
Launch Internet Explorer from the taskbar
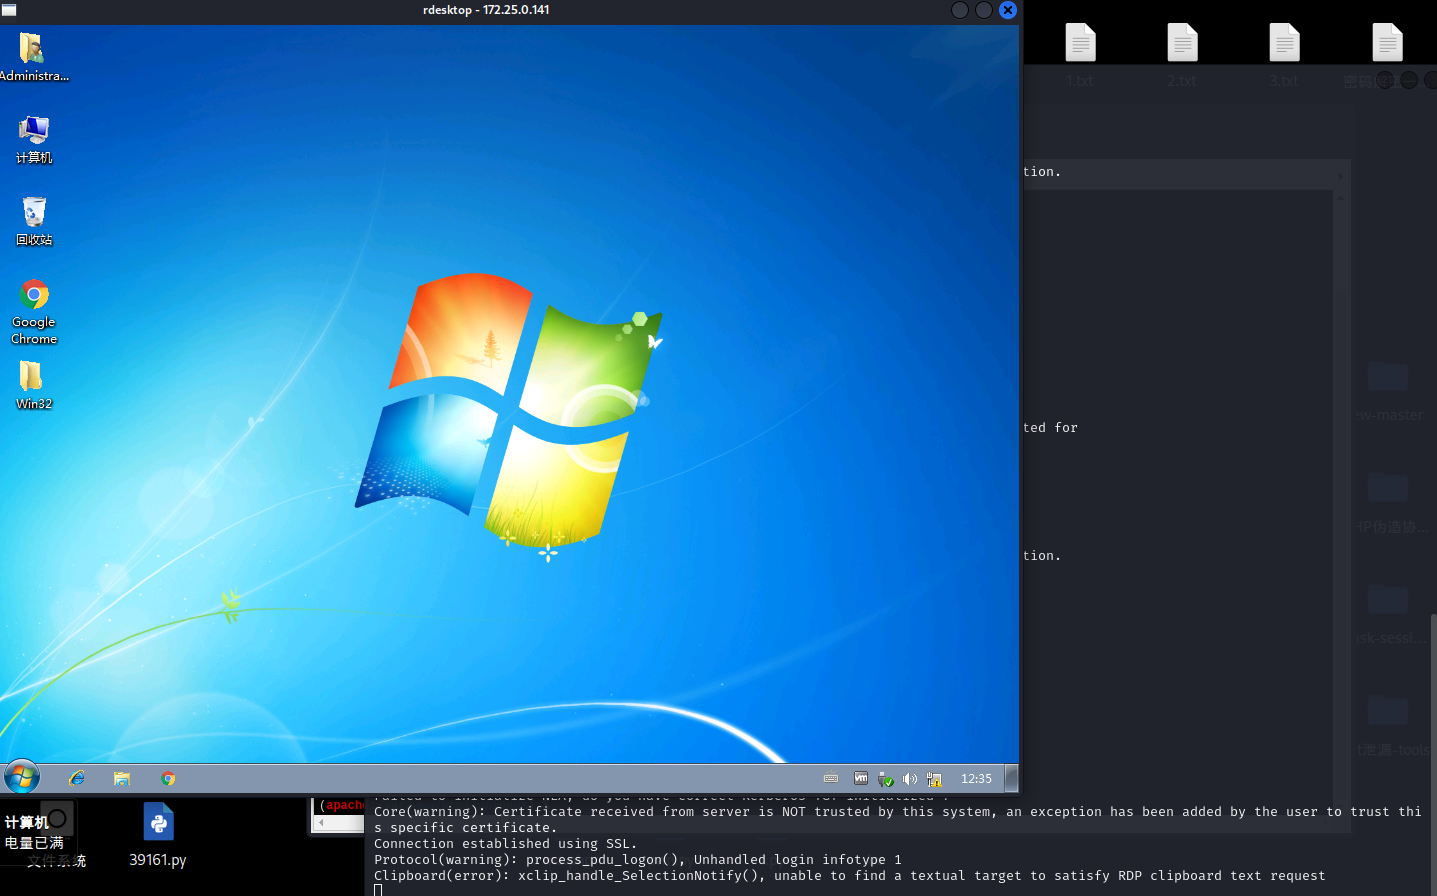(76, 778)
